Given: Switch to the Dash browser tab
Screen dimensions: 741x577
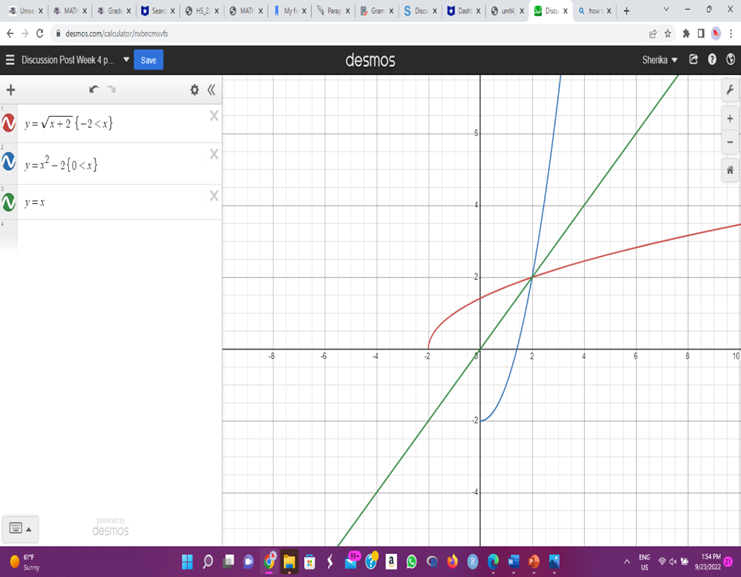Looking at the screenshot, I should pos(463,10).
